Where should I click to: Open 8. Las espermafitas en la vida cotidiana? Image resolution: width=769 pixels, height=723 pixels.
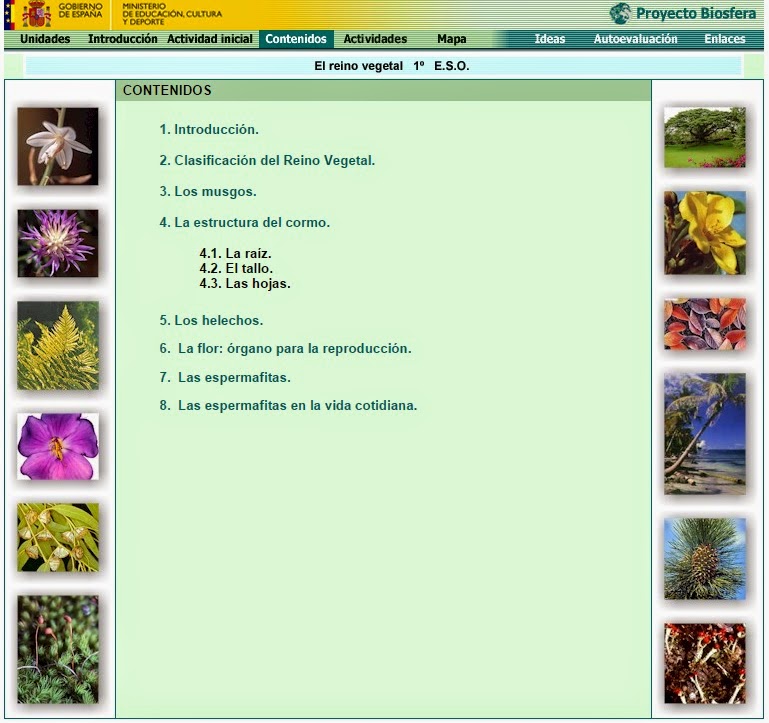[x=288, y=406]
